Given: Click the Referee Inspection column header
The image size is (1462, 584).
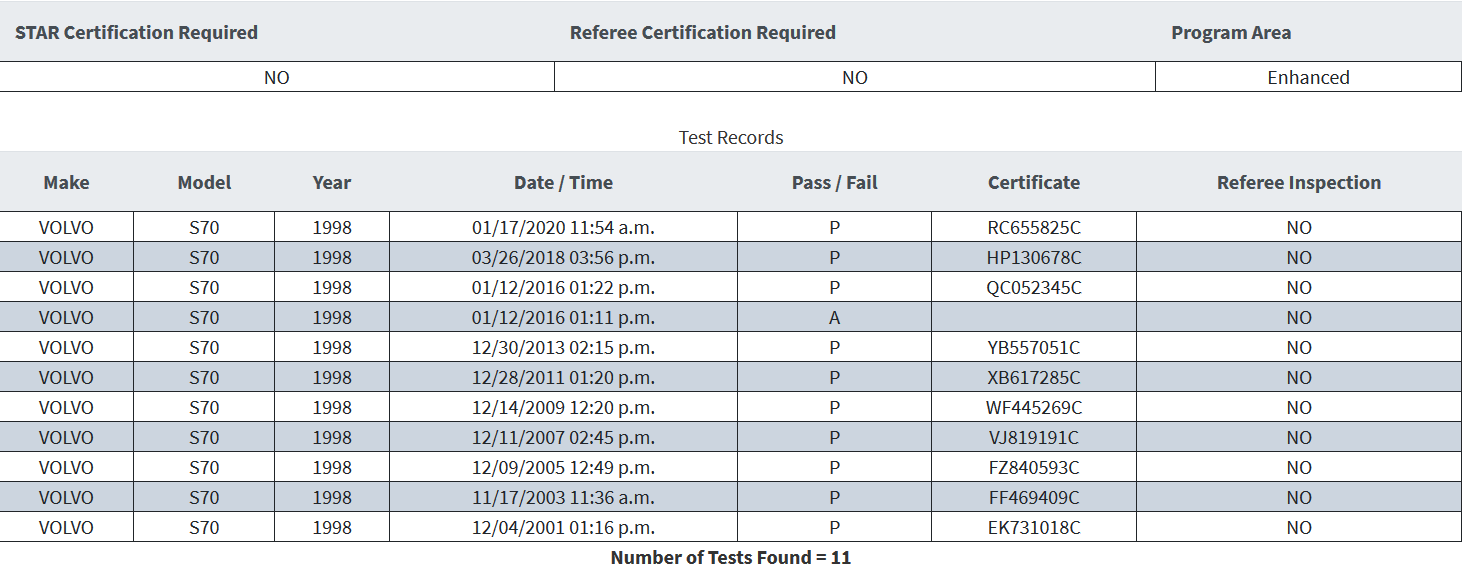Looking at the screenshot, I should 1298,182.
